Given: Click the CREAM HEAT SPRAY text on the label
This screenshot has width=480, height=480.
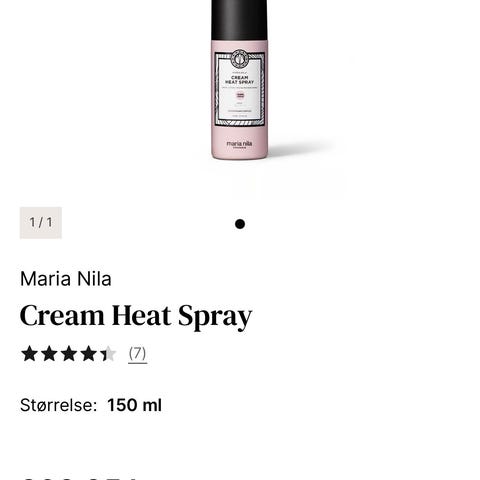Looking at the screenshot, I should tap(239, 80).
